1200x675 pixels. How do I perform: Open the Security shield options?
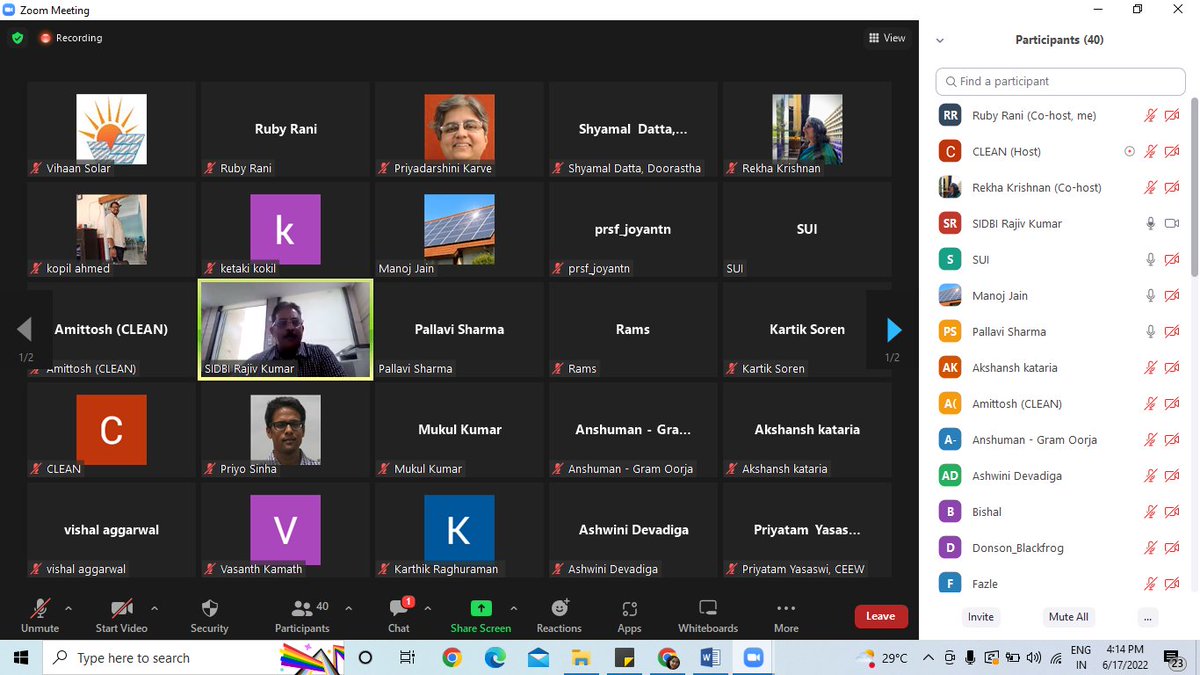(209, 615)
